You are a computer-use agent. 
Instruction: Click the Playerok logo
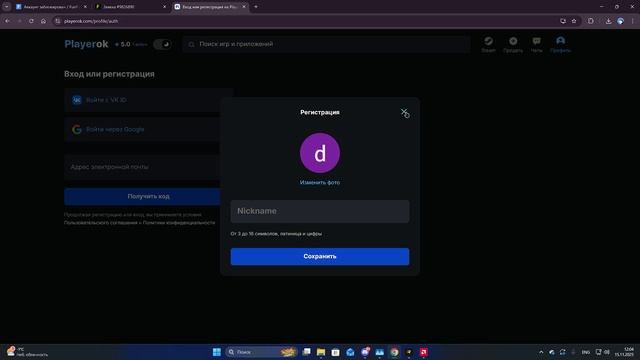coord(86,44)
